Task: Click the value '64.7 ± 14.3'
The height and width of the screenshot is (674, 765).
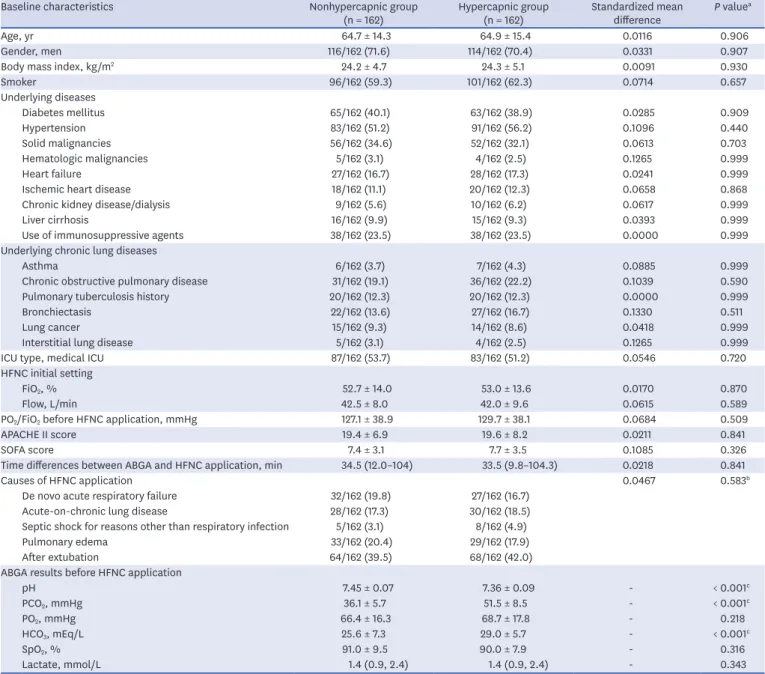Action: pyautogui.click(x=366, y=36)
